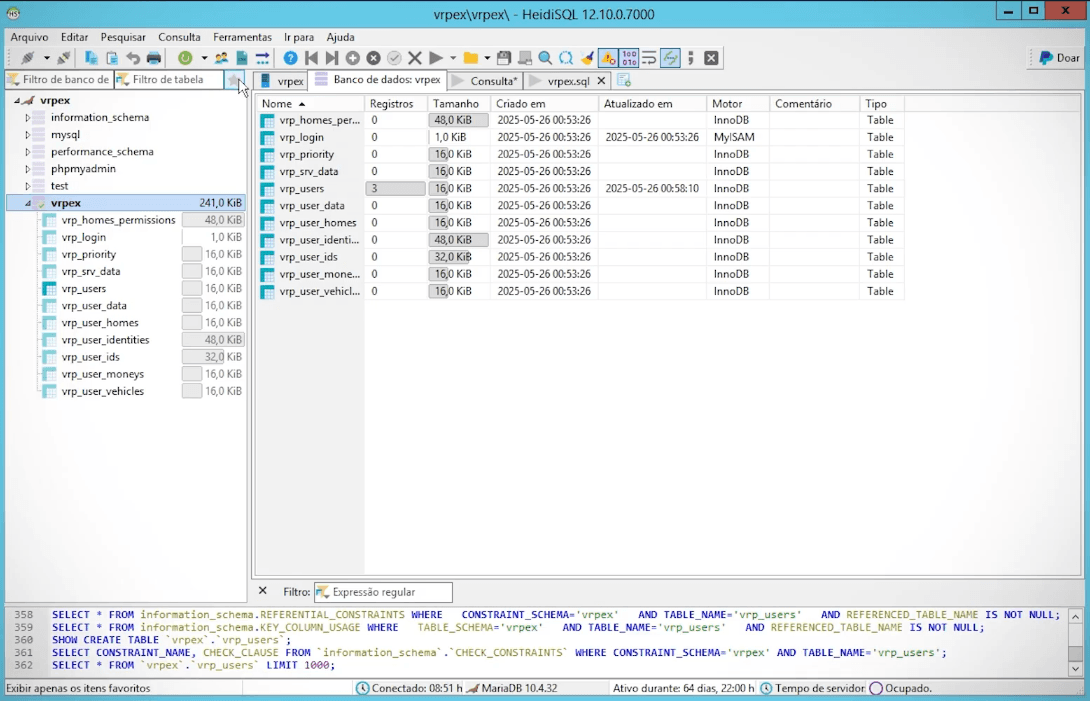Viewport: 1090px width, 701px height.
Task: Click the new query tab icon
Action: click(624, 81)
